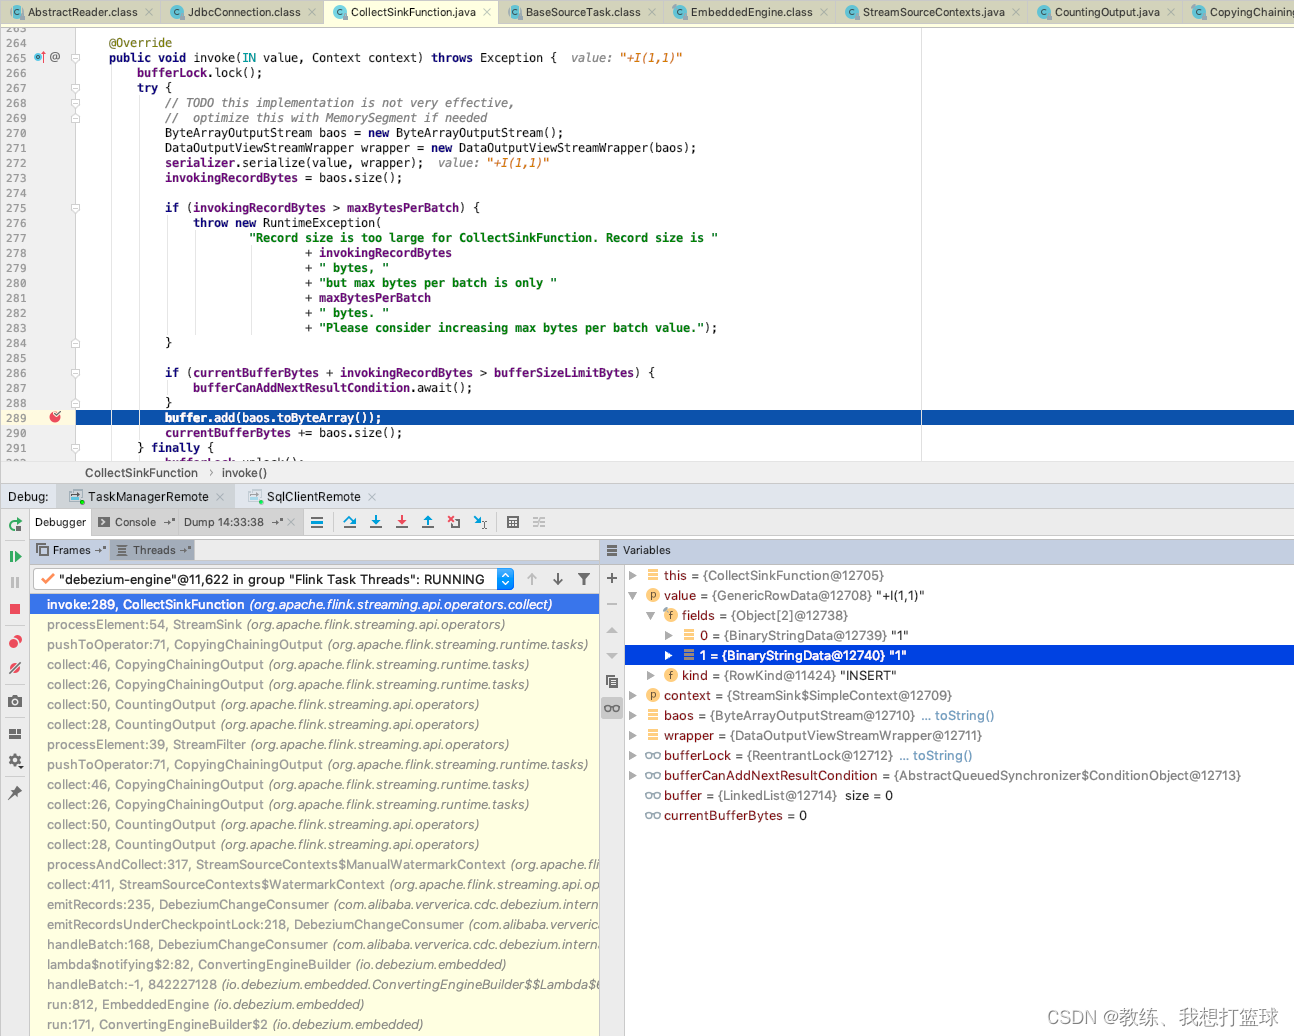Toggle breakpoint on line 289 in gutter

coord(55,417)
